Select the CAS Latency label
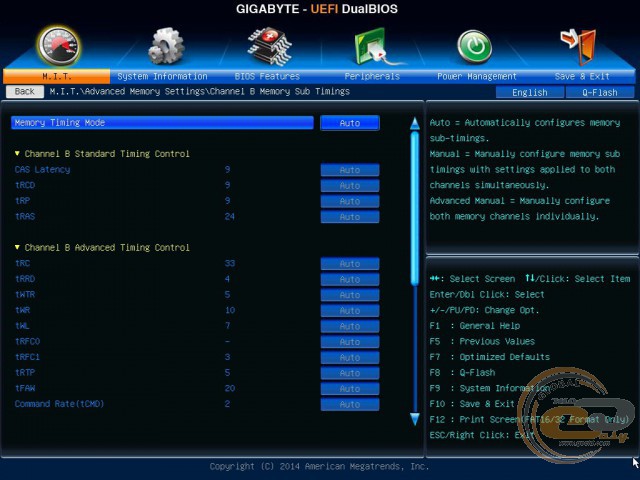Image resolution: width=640 pixels, height=480 pixels. 42,169
